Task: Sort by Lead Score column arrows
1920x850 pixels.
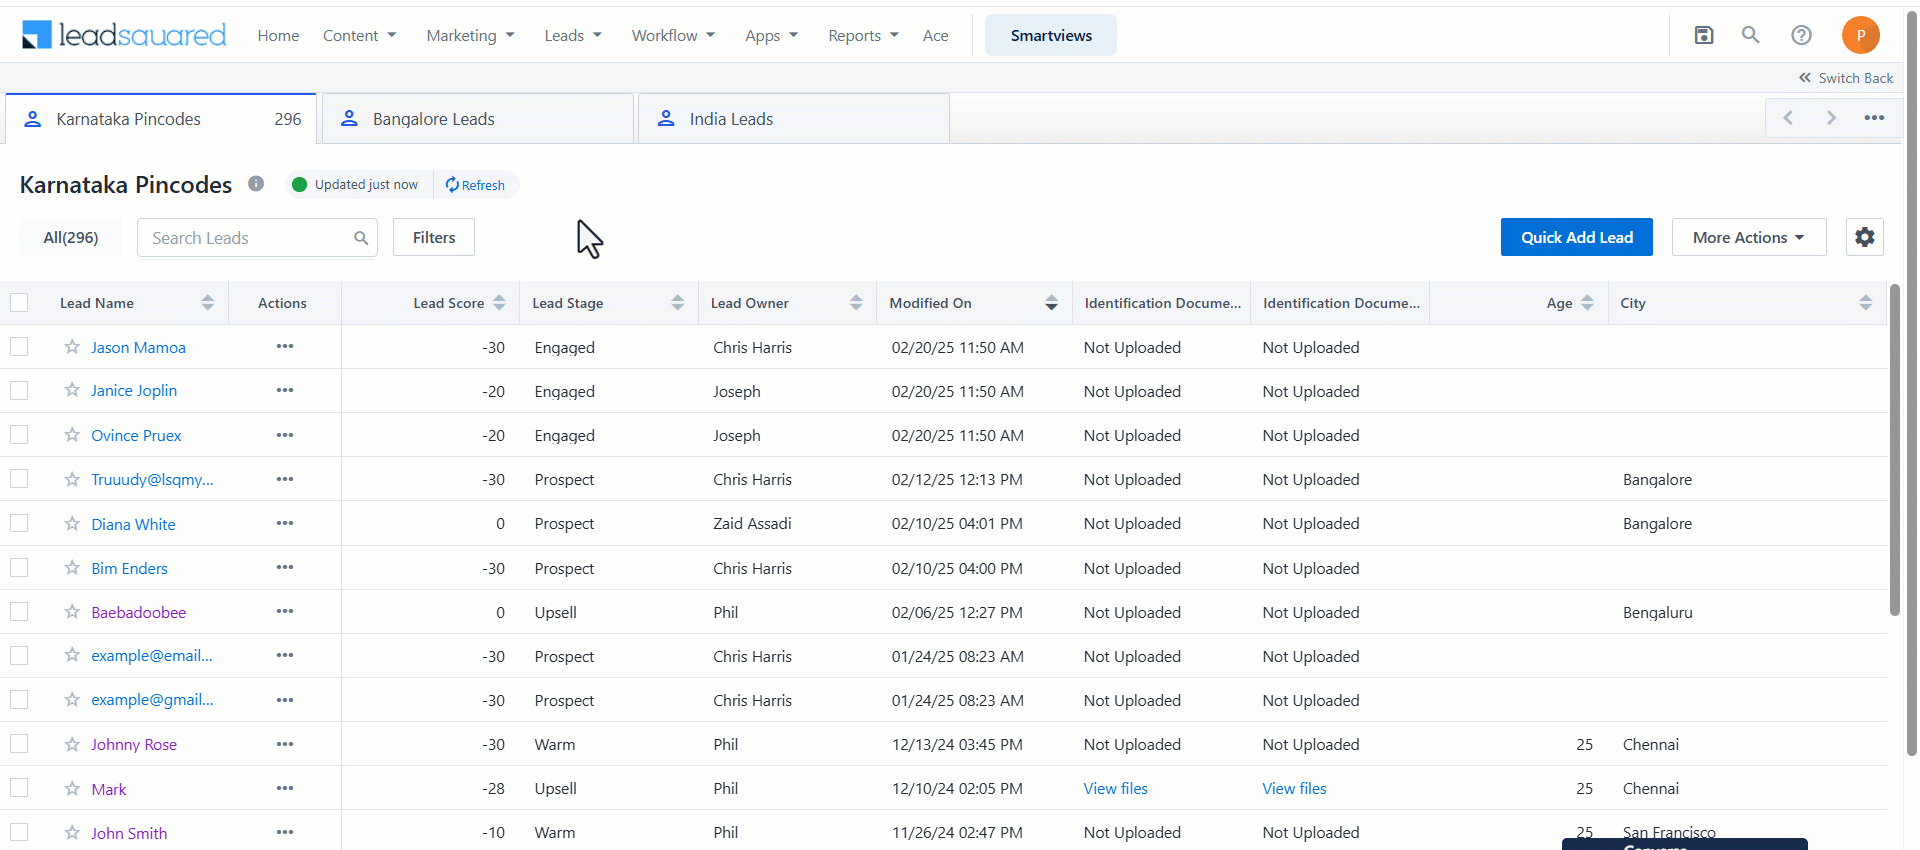Action: (x=499, y=303)
